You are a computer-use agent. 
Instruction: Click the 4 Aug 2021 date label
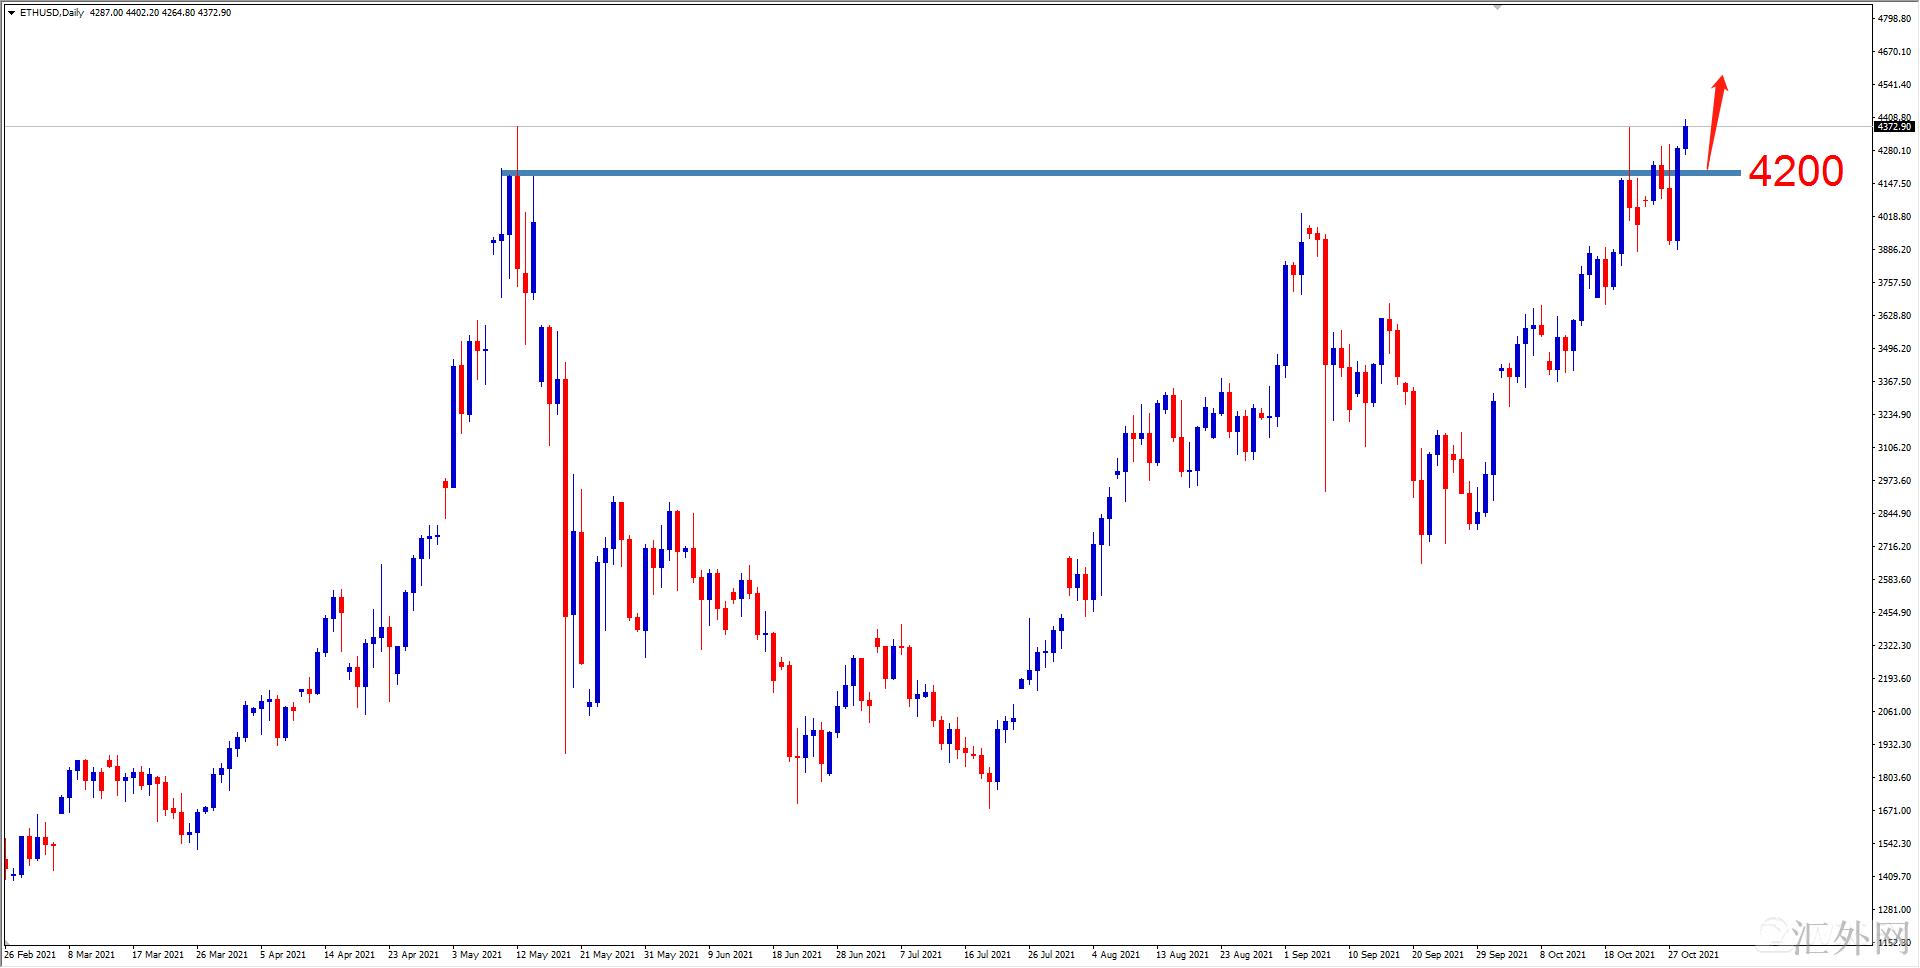point(1116,955)
